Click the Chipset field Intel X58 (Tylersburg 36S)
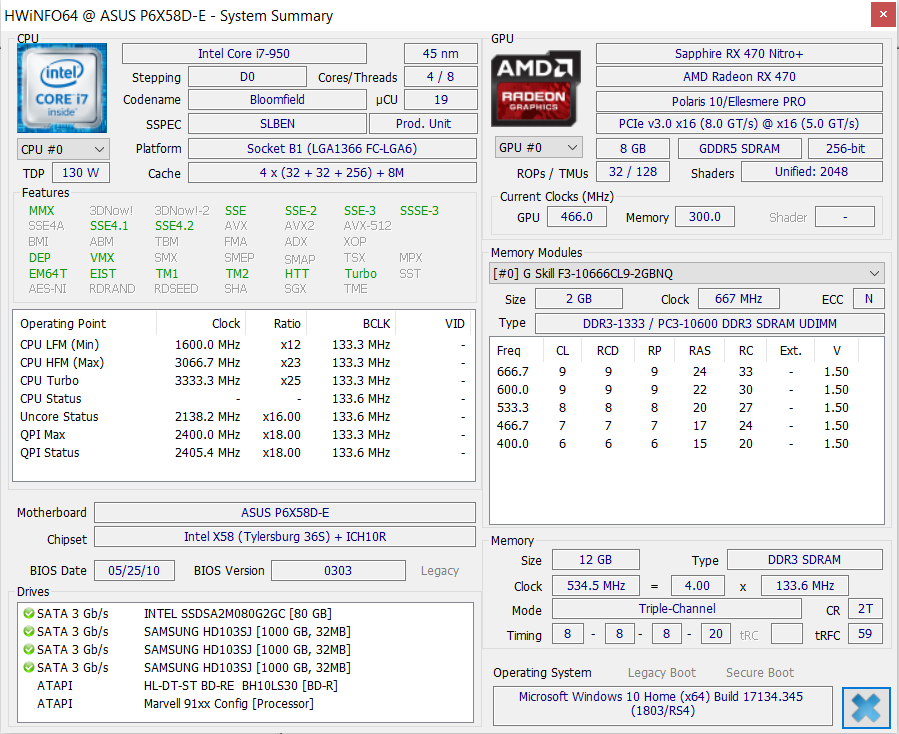Image resolution: width=899 pixels, height=734 pixels. coord(285,537)
